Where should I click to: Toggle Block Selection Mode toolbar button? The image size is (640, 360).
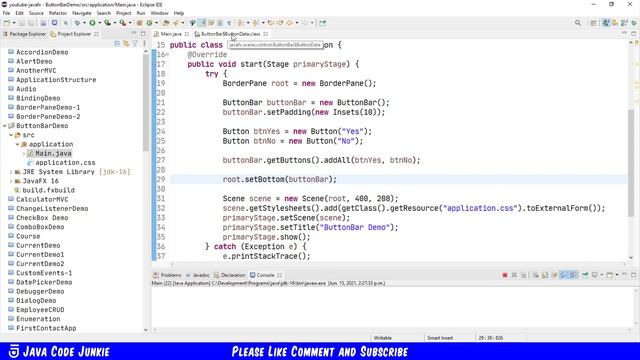(x=220, y=23)
